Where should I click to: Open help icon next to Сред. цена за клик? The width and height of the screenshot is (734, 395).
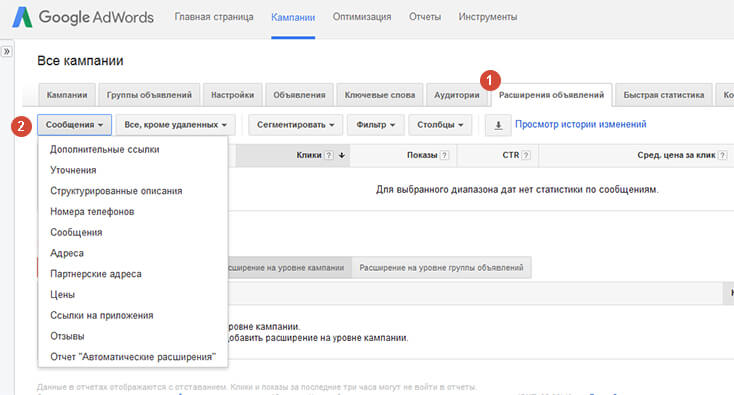[x=723, y=155]
